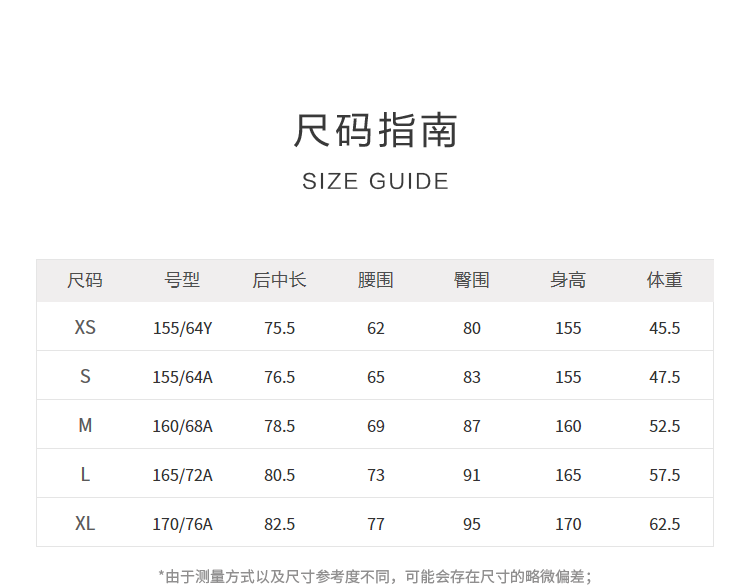The width and height of the screenshot is (750, 585).
Task: Select the 170/76A model cell
Action: pyautogui.click(x=183, y=524)
